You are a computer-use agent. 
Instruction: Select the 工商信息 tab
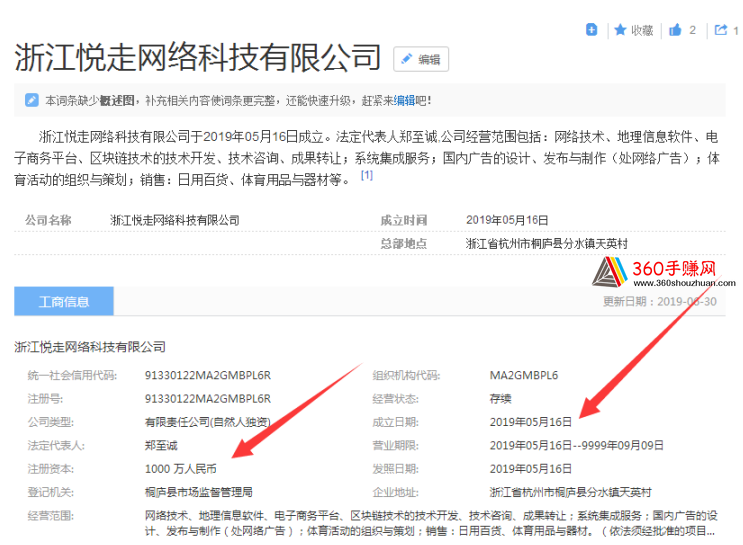pos(63,301)
